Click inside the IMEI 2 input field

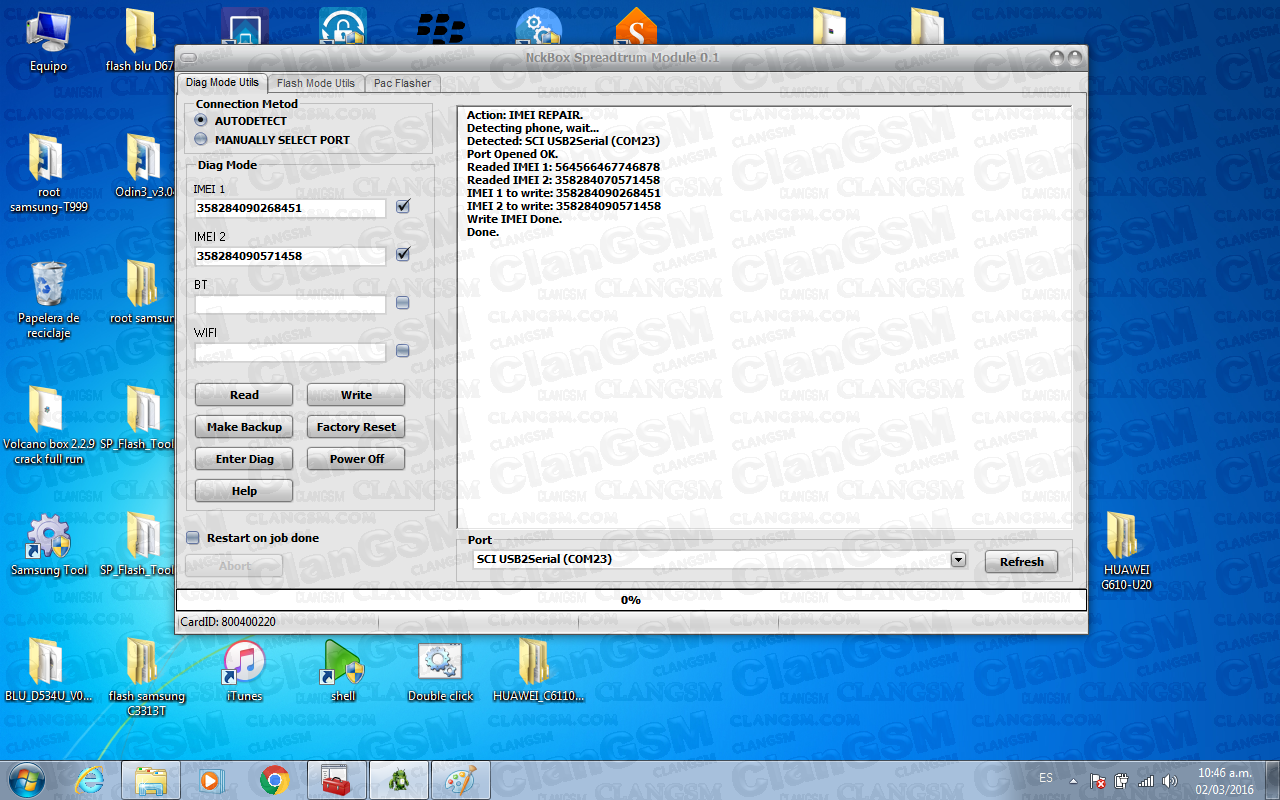[x=290, y=255]
